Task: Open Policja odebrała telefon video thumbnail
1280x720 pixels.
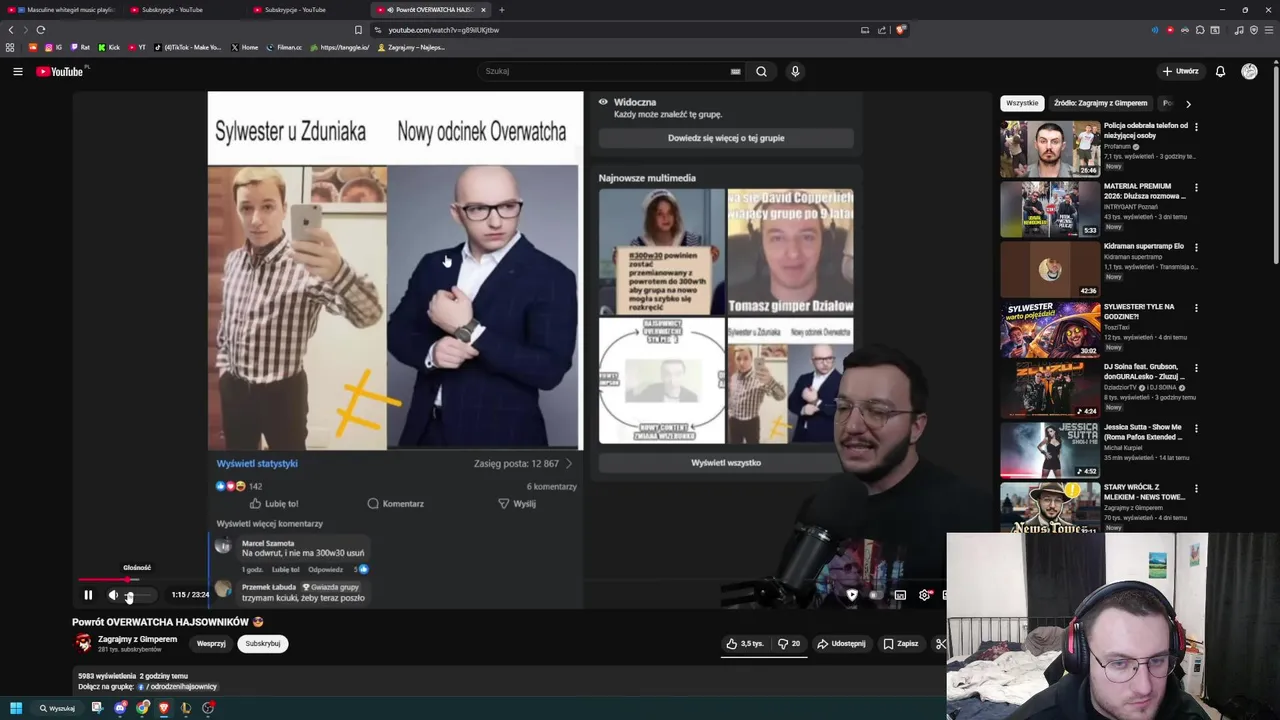Action: coord(1050,149)
